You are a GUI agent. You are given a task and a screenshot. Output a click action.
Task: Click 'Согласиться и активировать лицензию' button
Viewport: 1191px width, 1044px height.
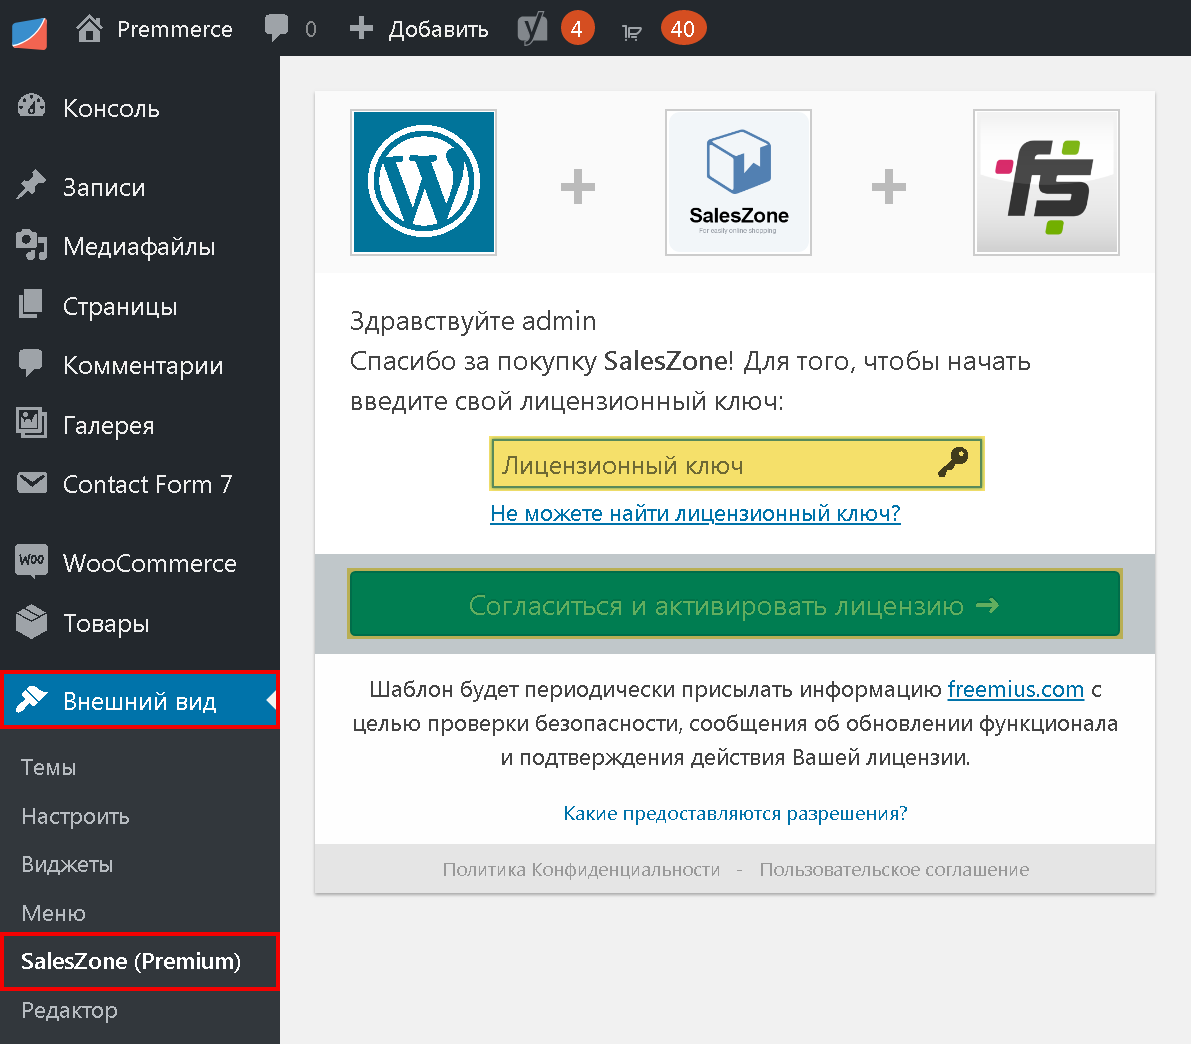pos(735,604)
